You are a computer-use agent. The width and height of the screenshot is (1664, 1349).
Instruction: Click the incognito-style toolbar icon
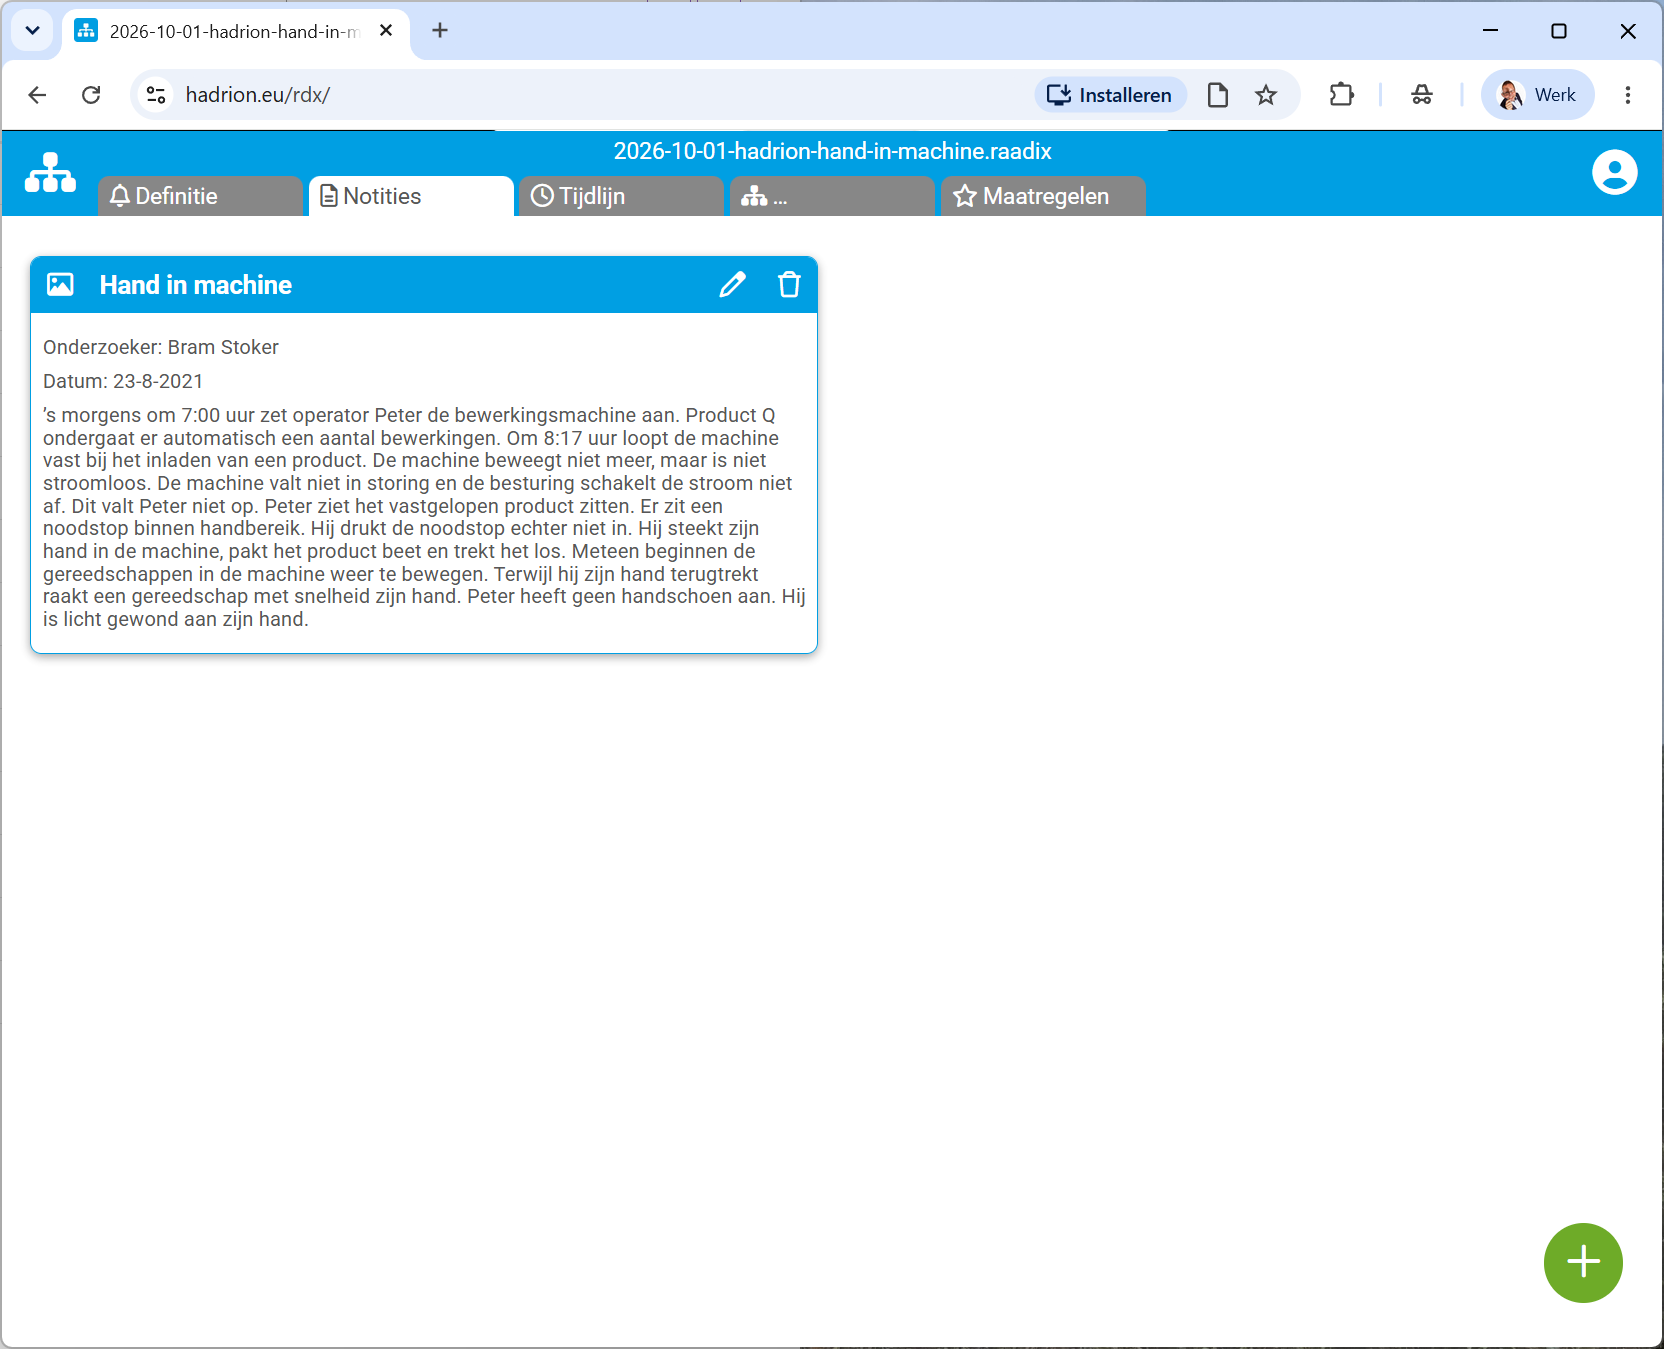pos(1421,95)
